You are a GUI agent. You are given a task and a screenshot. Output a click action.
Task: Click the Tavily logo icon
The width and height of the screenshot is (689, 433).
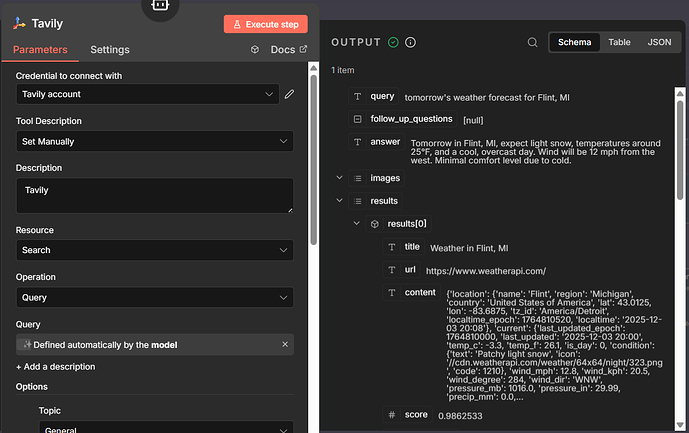pos(19,24)
